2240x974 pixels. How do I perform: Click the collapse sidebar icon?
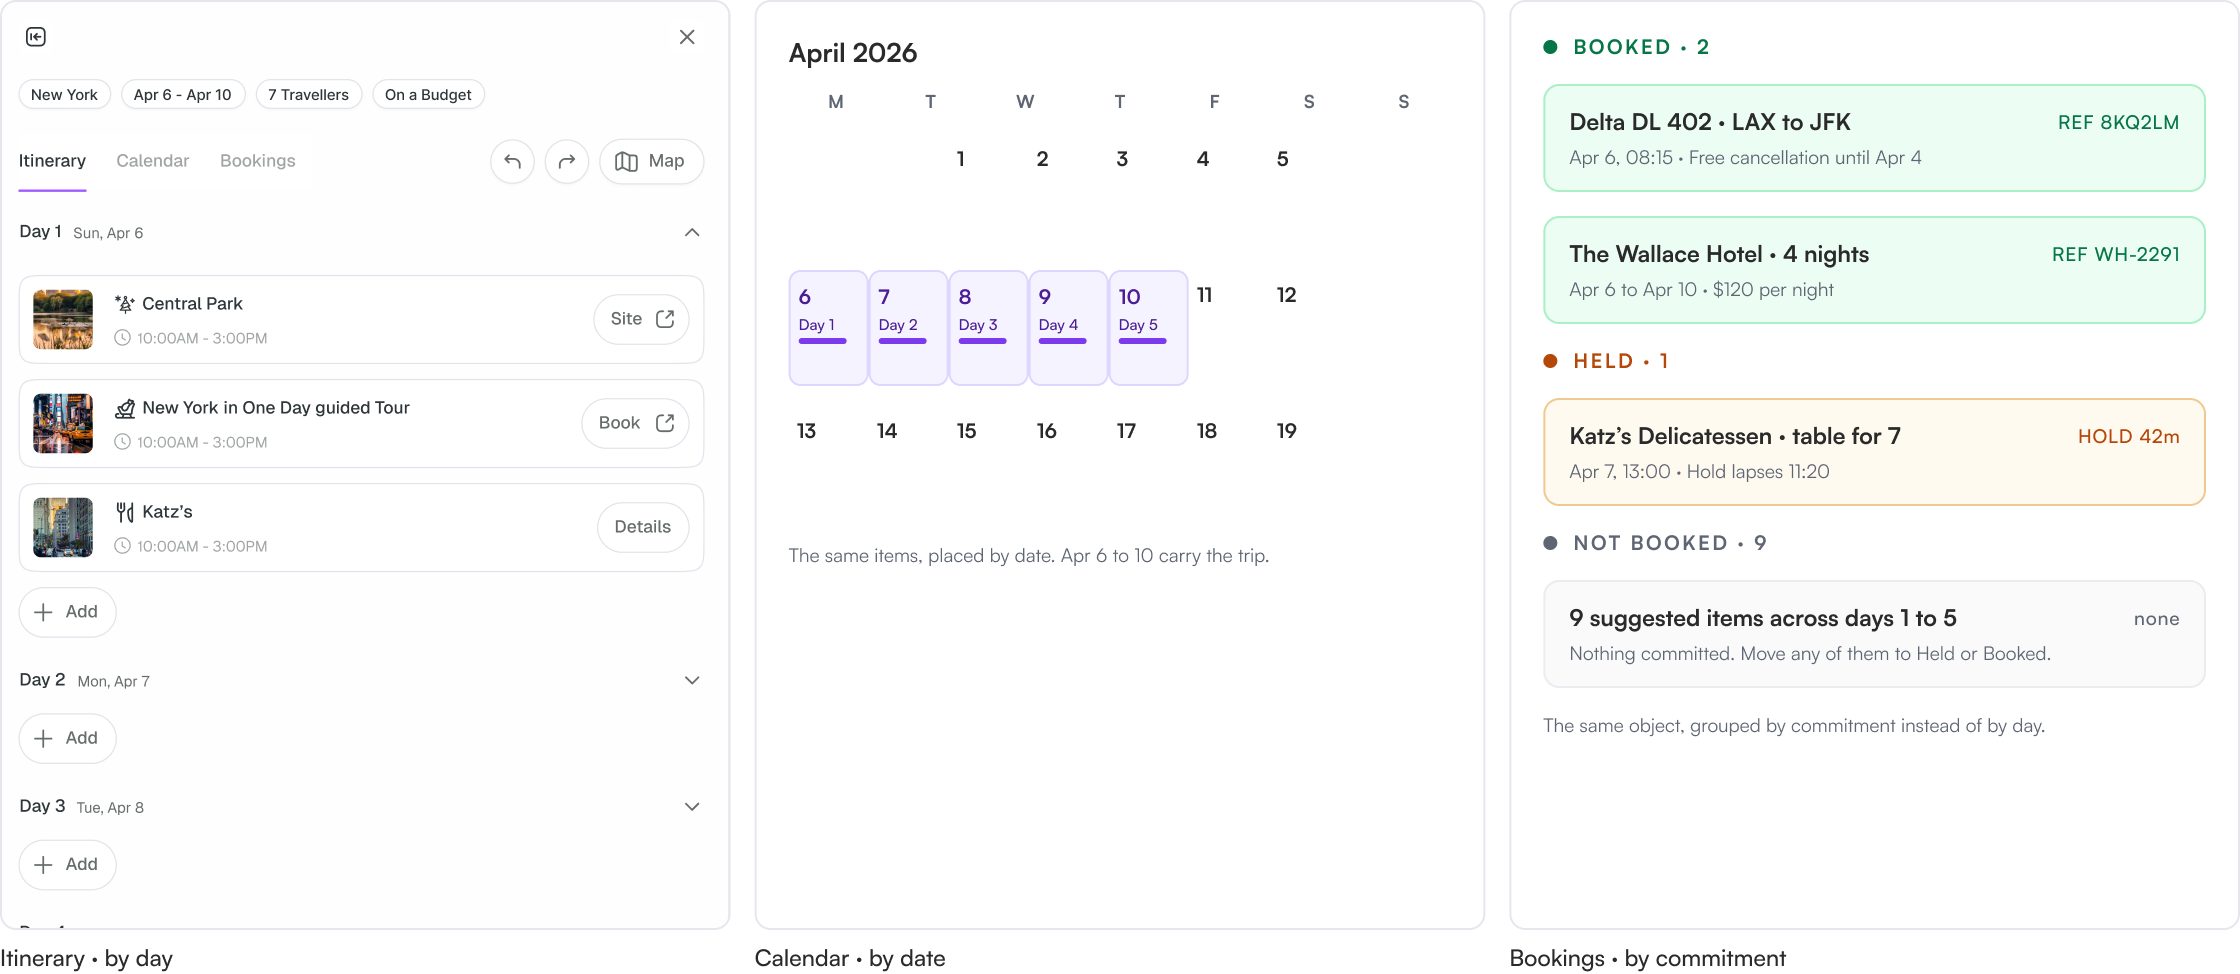coord(36,37)
